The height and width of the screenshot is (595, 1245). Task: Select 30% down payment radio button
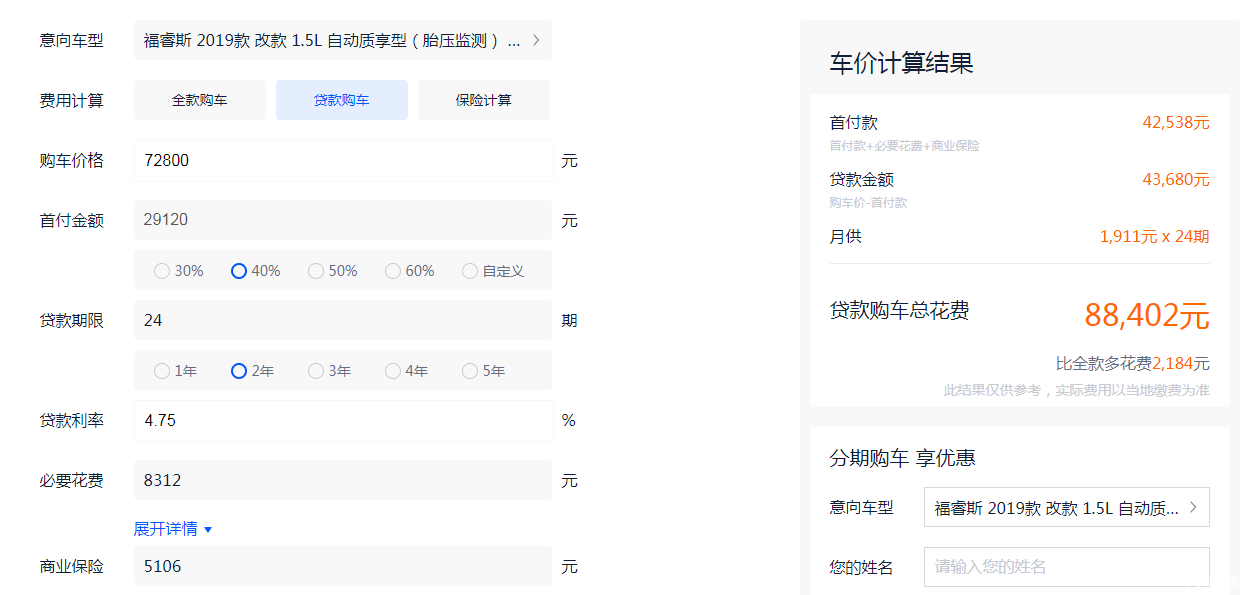162,271
